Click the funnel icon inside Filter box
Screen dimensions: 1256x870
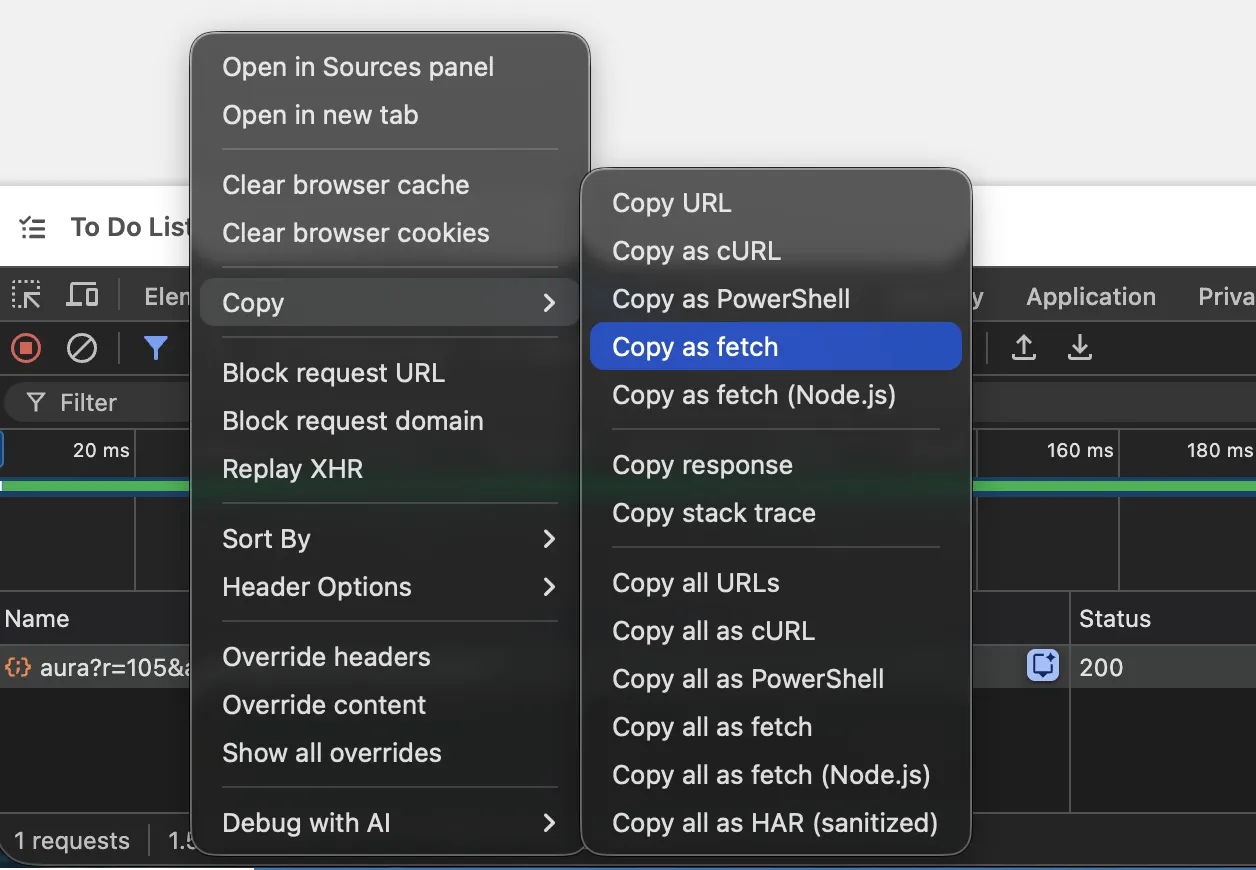coord(38,402)
